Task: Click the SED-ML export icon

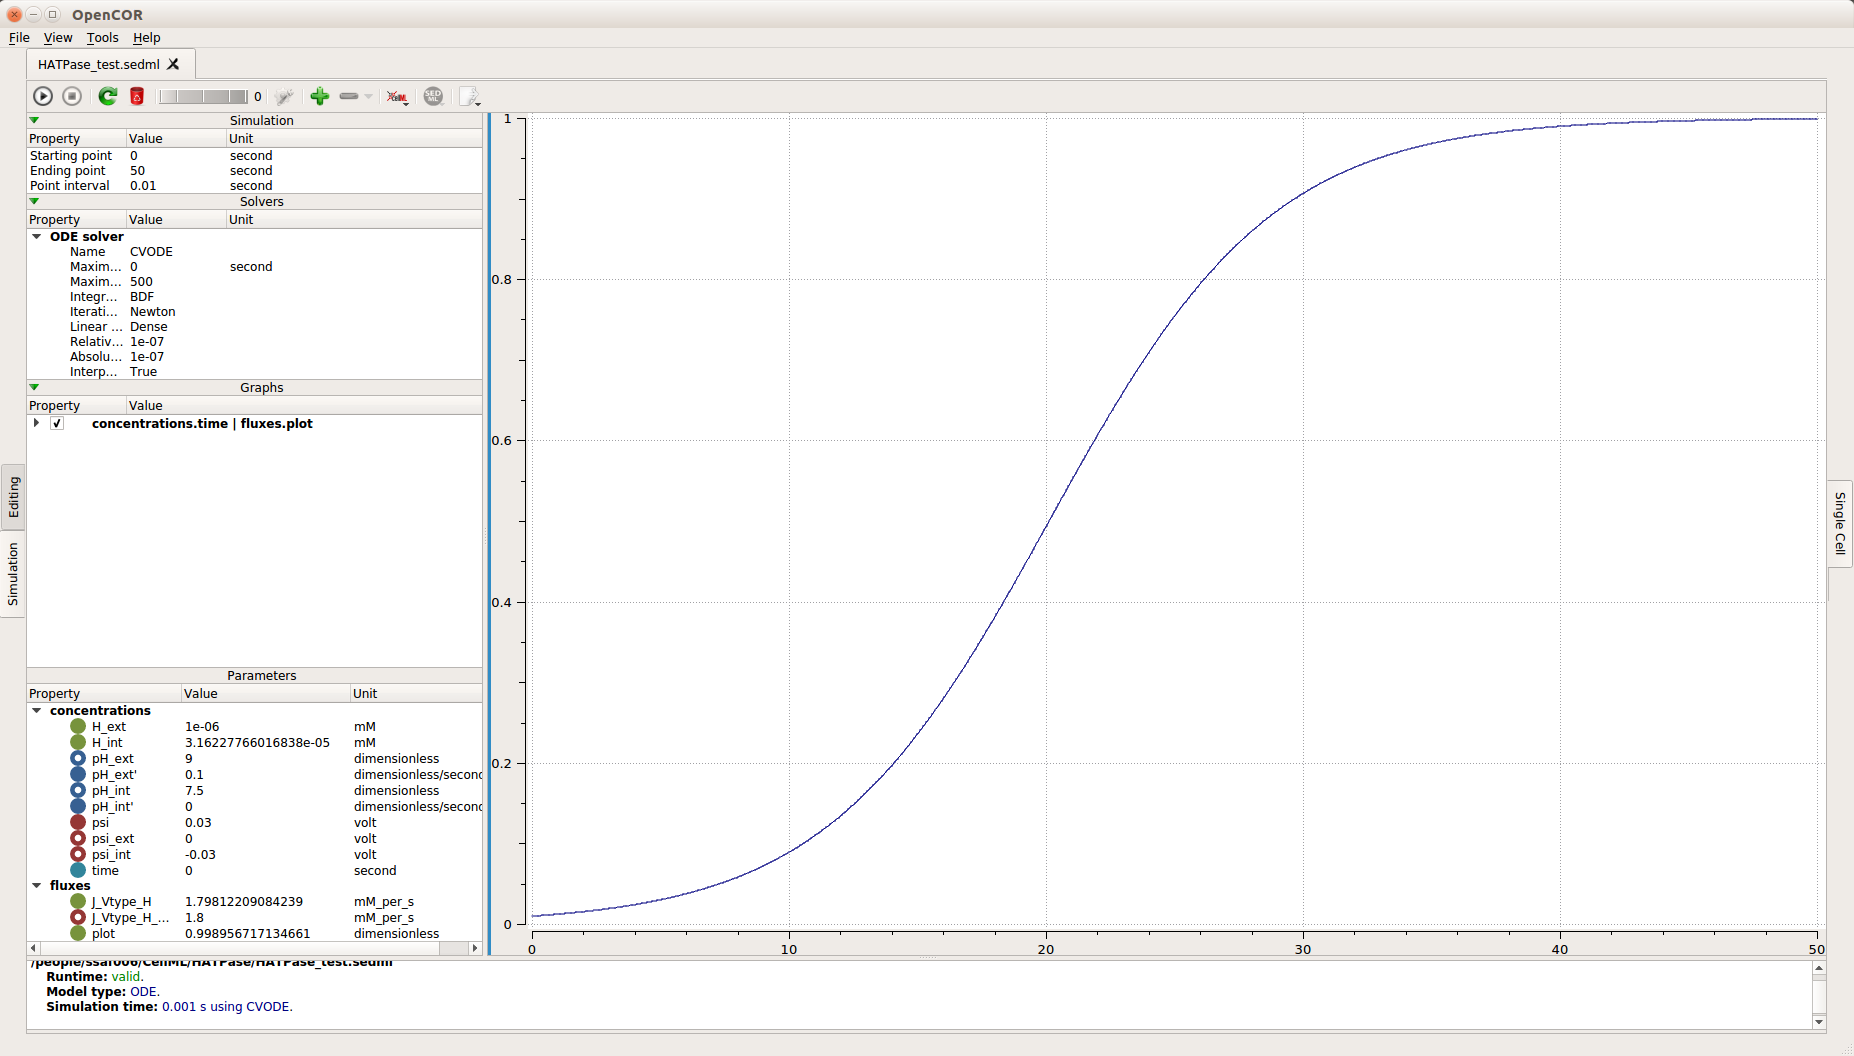Action: tap(433, 96)
